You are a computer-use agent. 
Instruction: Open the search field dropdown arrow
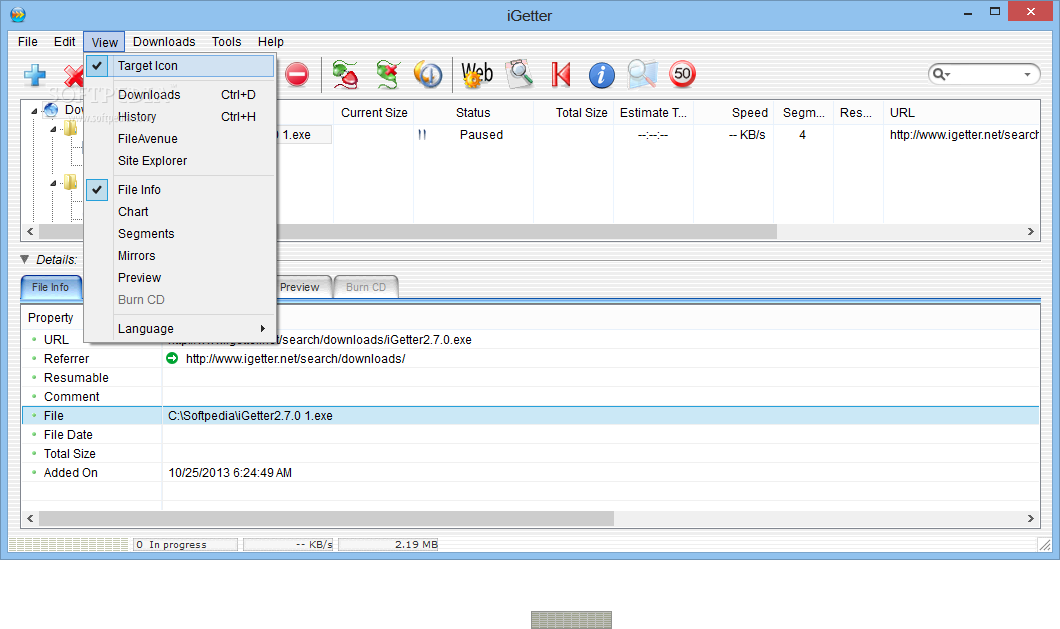tap(1028, 74)
